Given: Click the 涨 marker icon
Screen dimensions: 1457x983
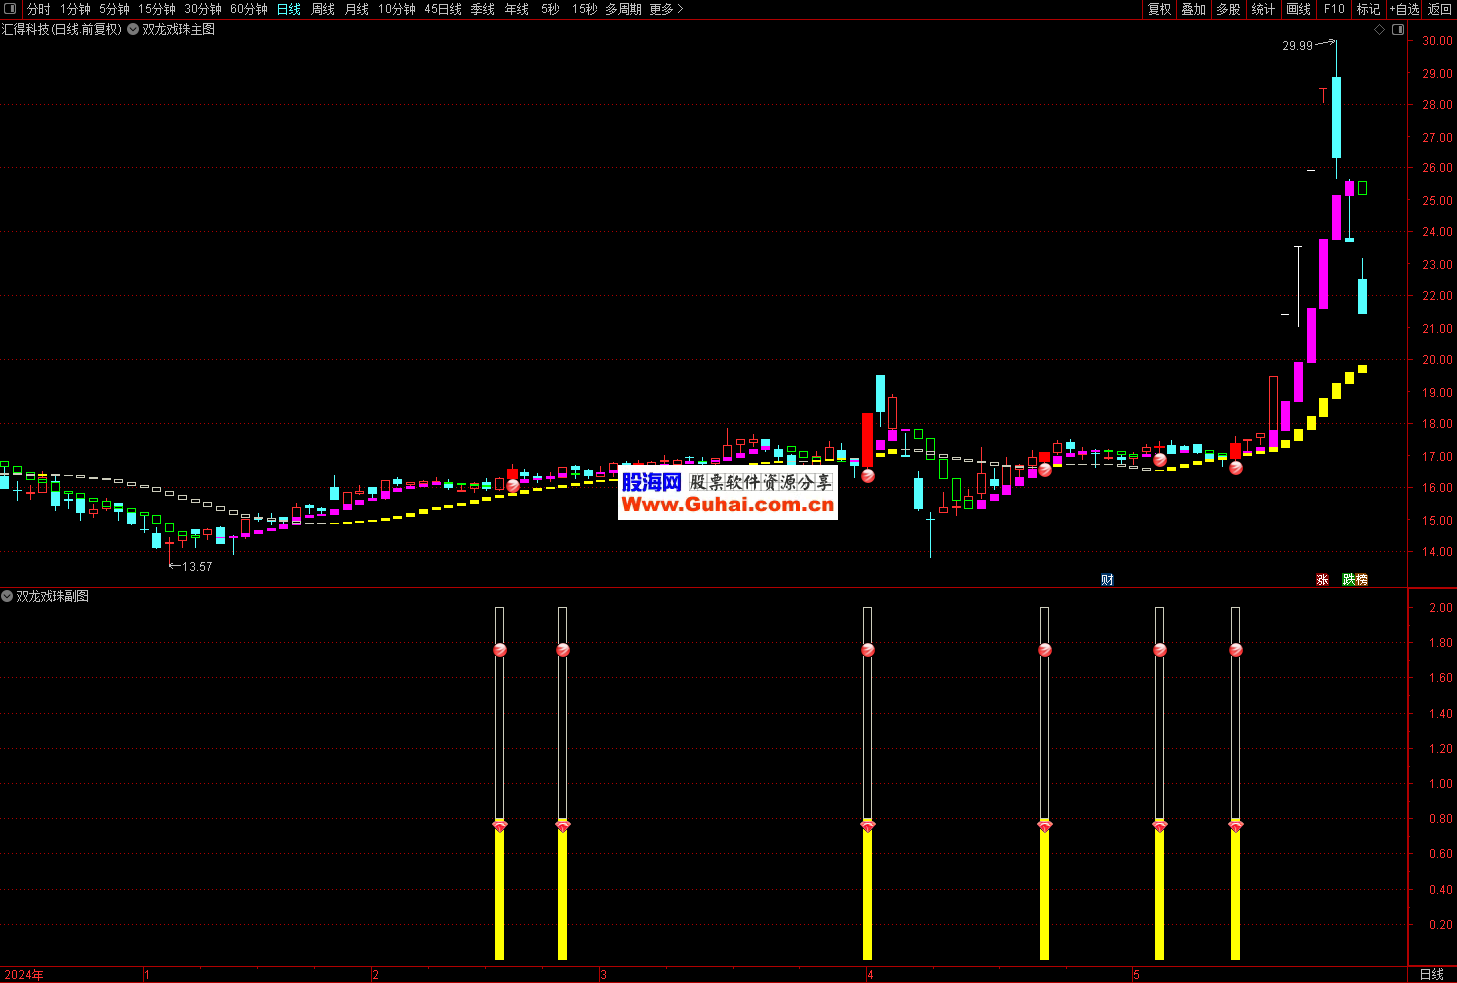Looking at the screenshot, I should [x=1322, y=580].
